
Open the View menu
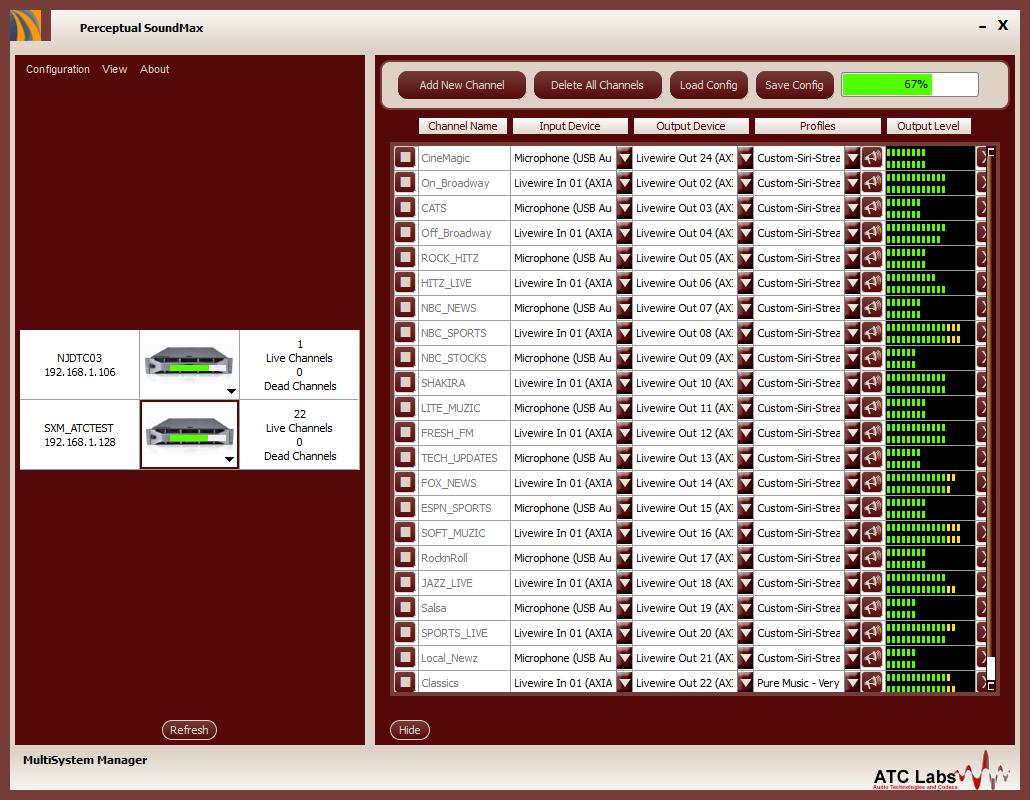click(x=114, y=69)
